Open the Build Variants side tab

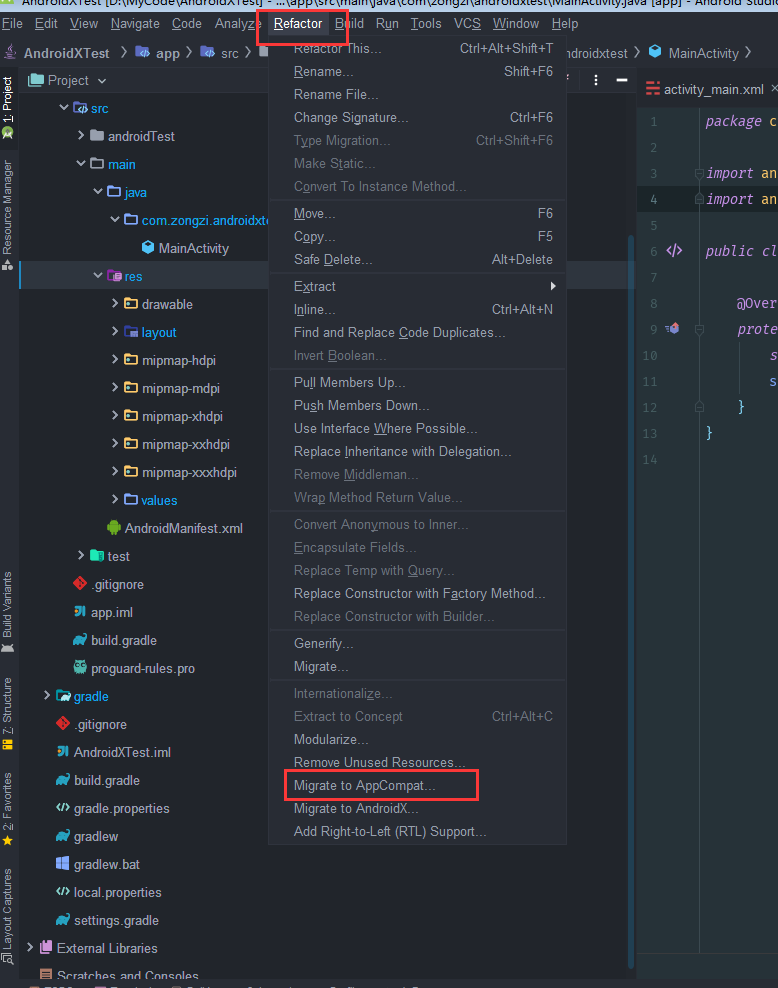tap(8, 612)
